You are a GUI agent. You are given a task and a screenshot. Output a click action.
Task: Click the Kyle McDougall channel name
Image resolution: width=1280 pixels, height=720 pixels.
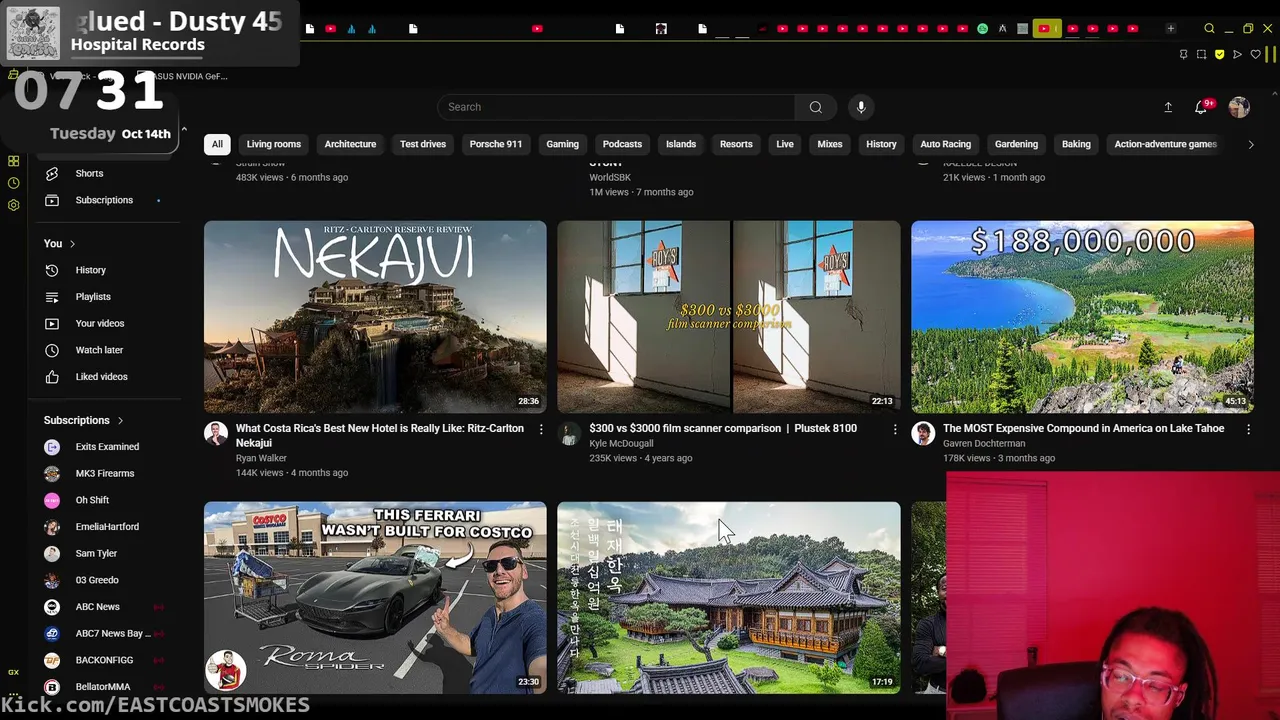tap(621, 444)
